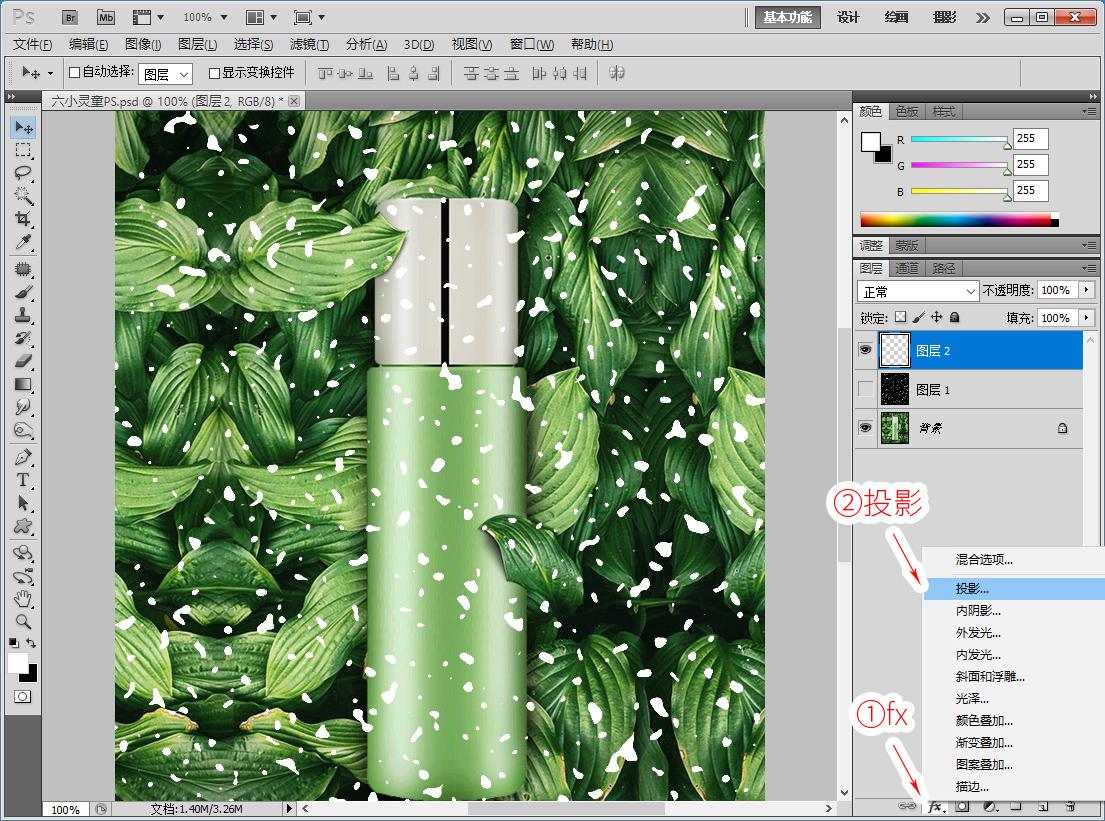The height and width of the screenshot is (821, 1105).
Task: Expand the 不透明度 opacity arrow
Action: [x=1088, y=290]
